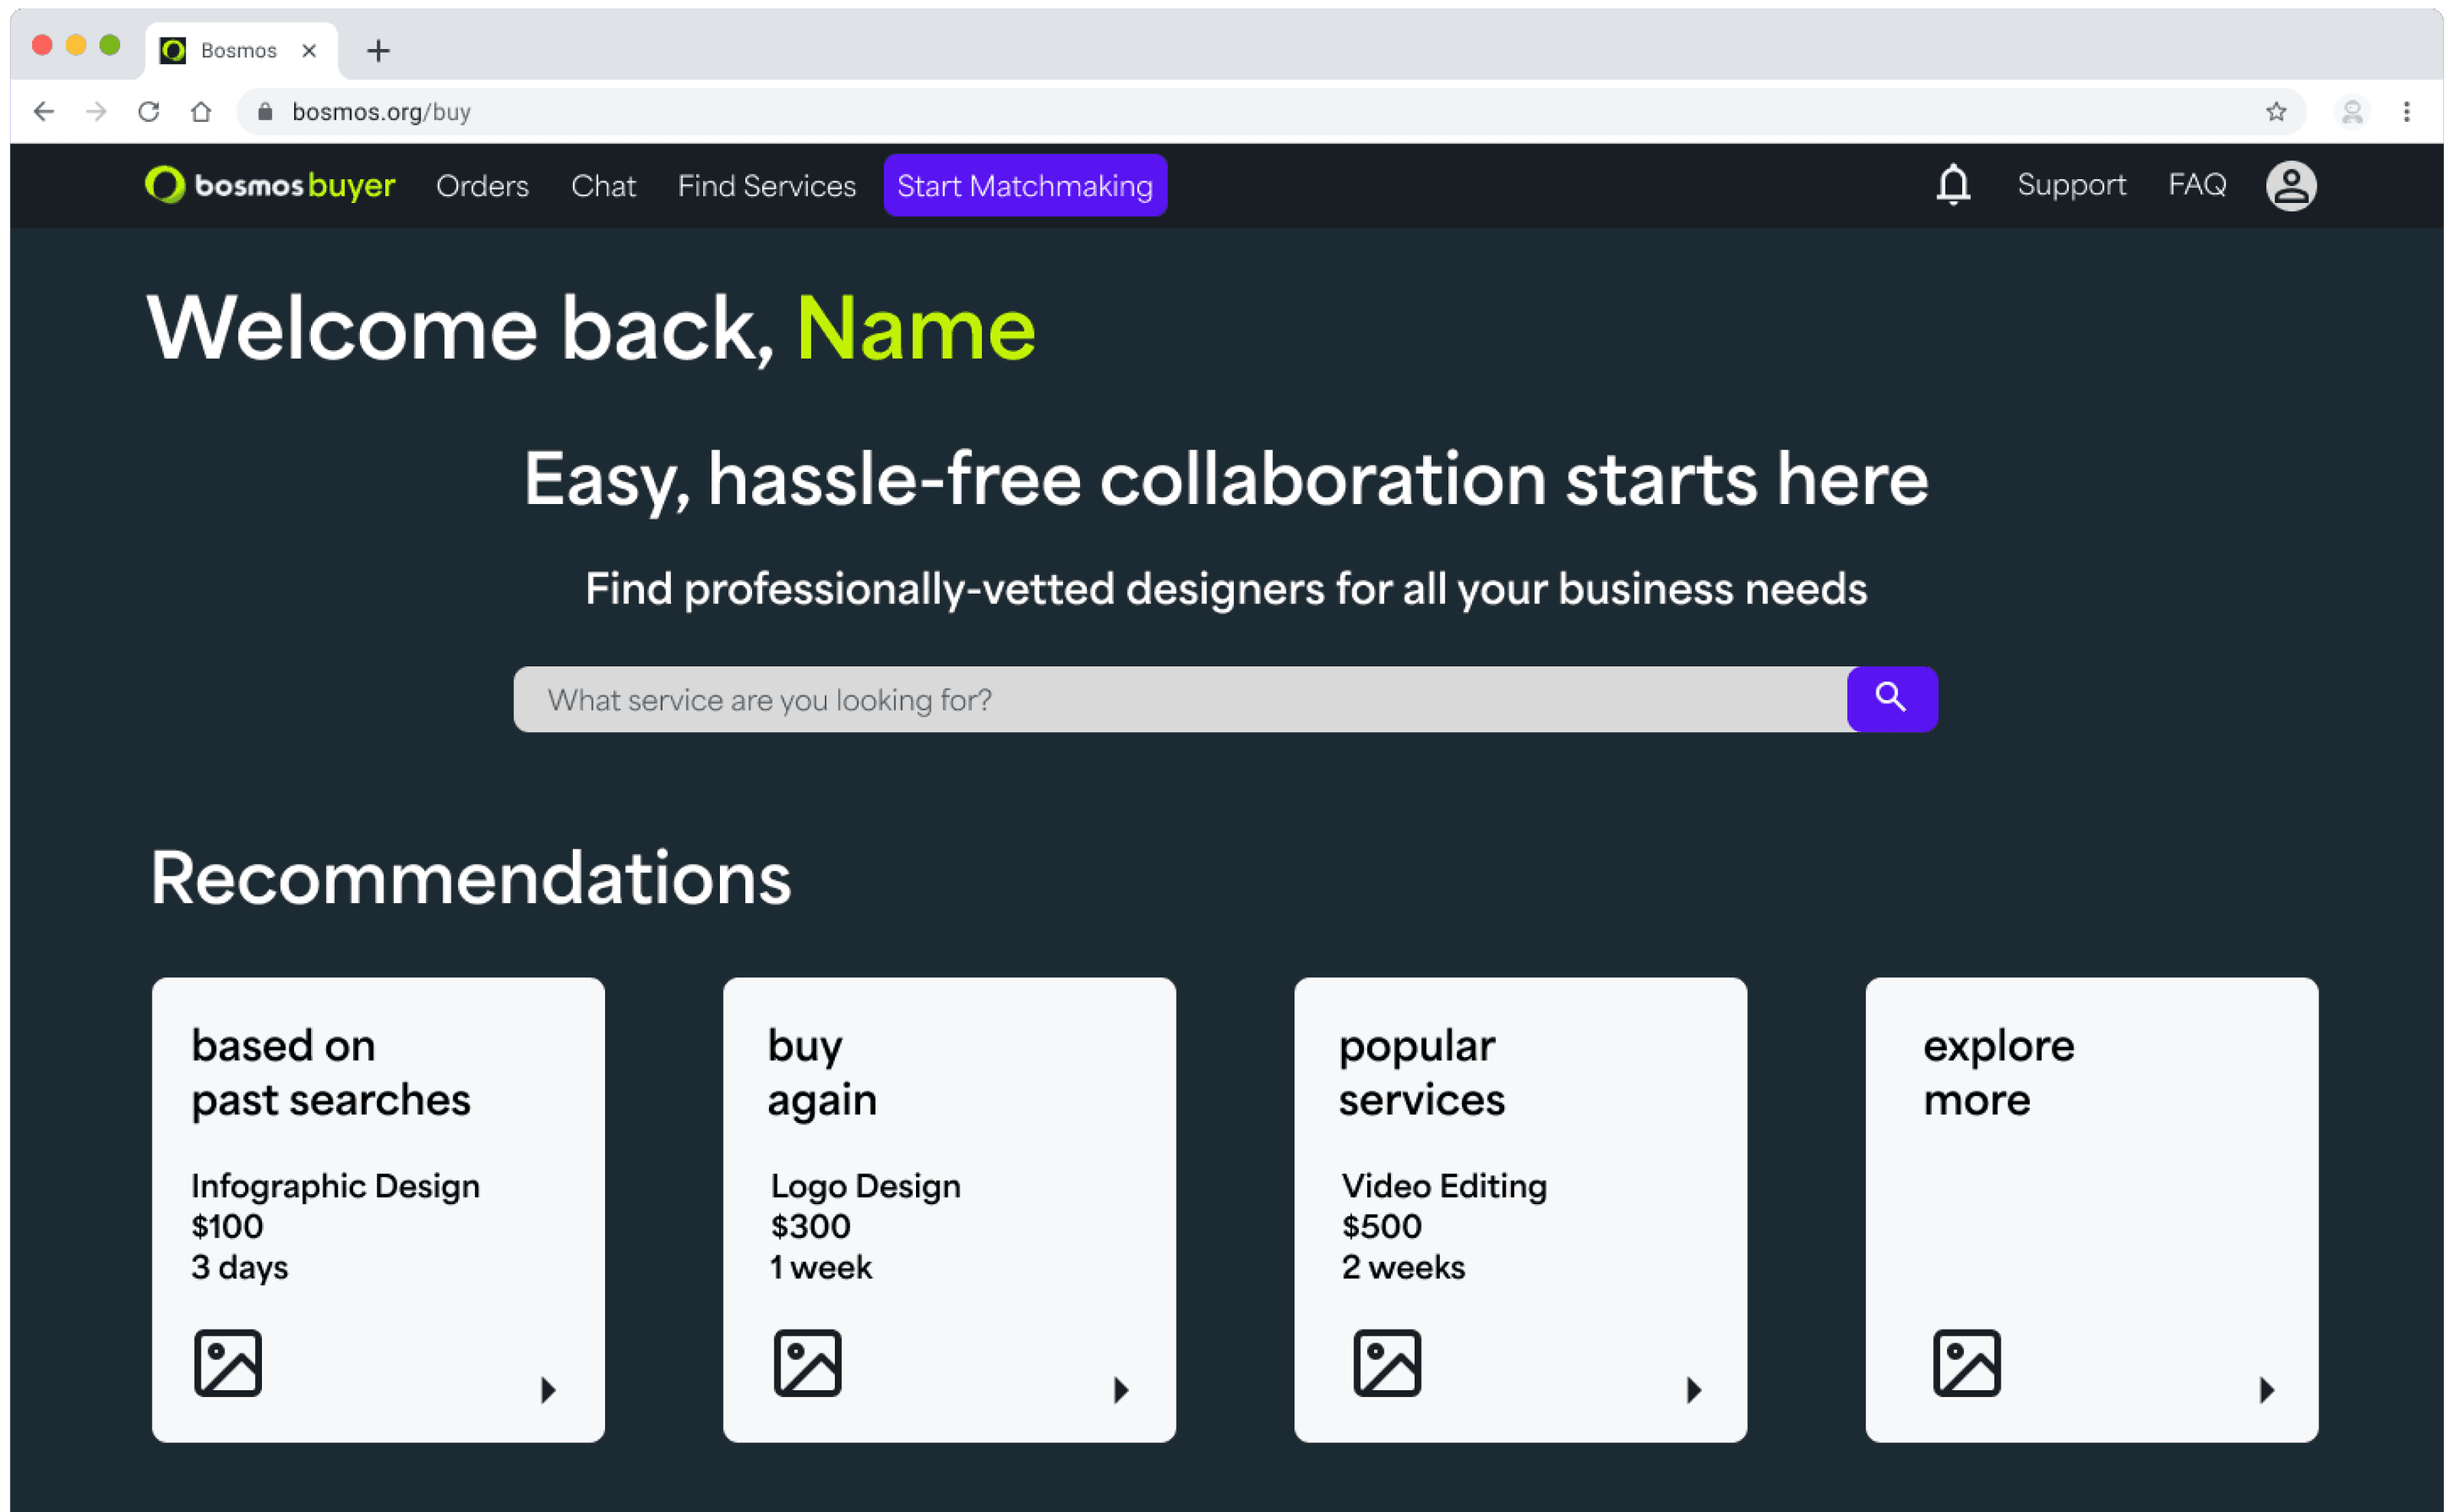Click image placeholder on explore more card
The height and width of the screenshot is (1512, 2454).
[x=1966, y=1362]
